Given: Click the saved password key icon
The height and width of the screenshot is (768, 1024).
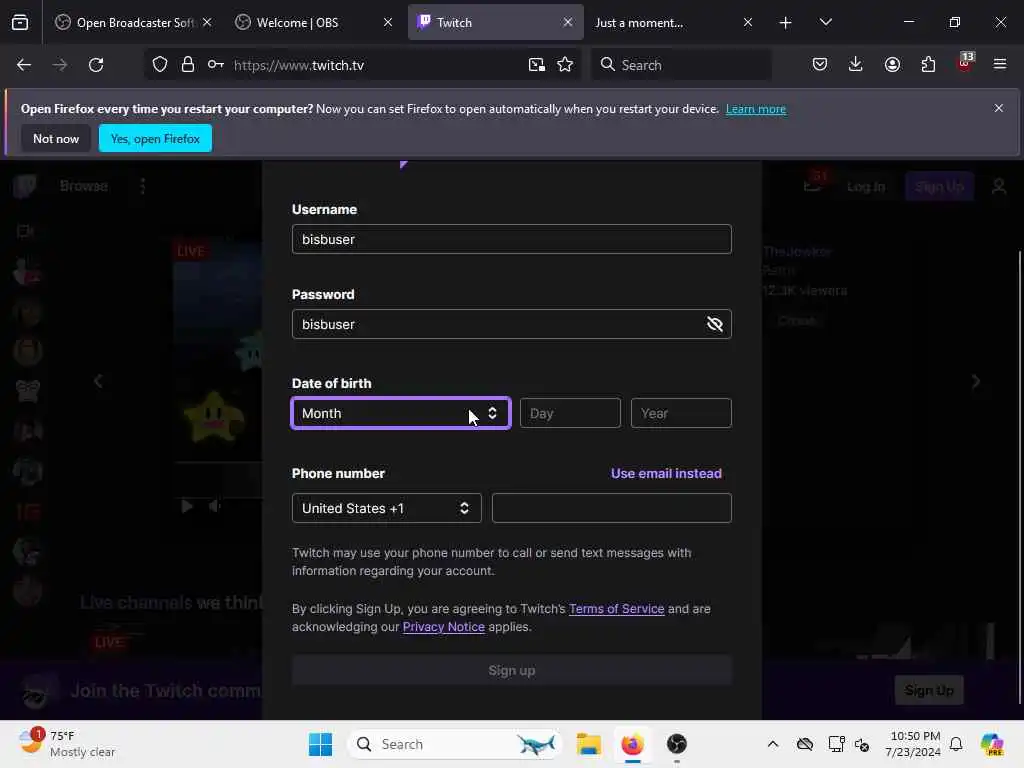Looking at the screenshot, I should coord(216,65).
